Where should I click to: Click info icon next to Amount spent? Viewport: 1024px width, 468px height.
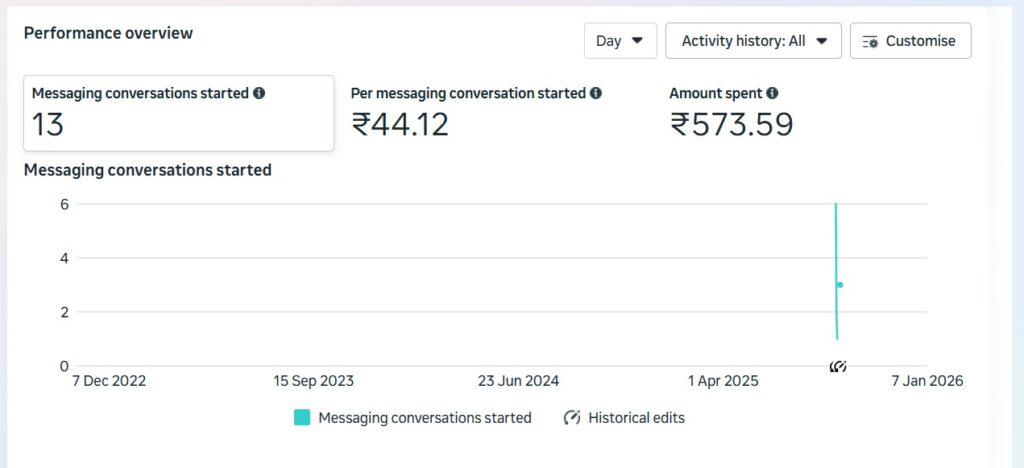[772, 93]
